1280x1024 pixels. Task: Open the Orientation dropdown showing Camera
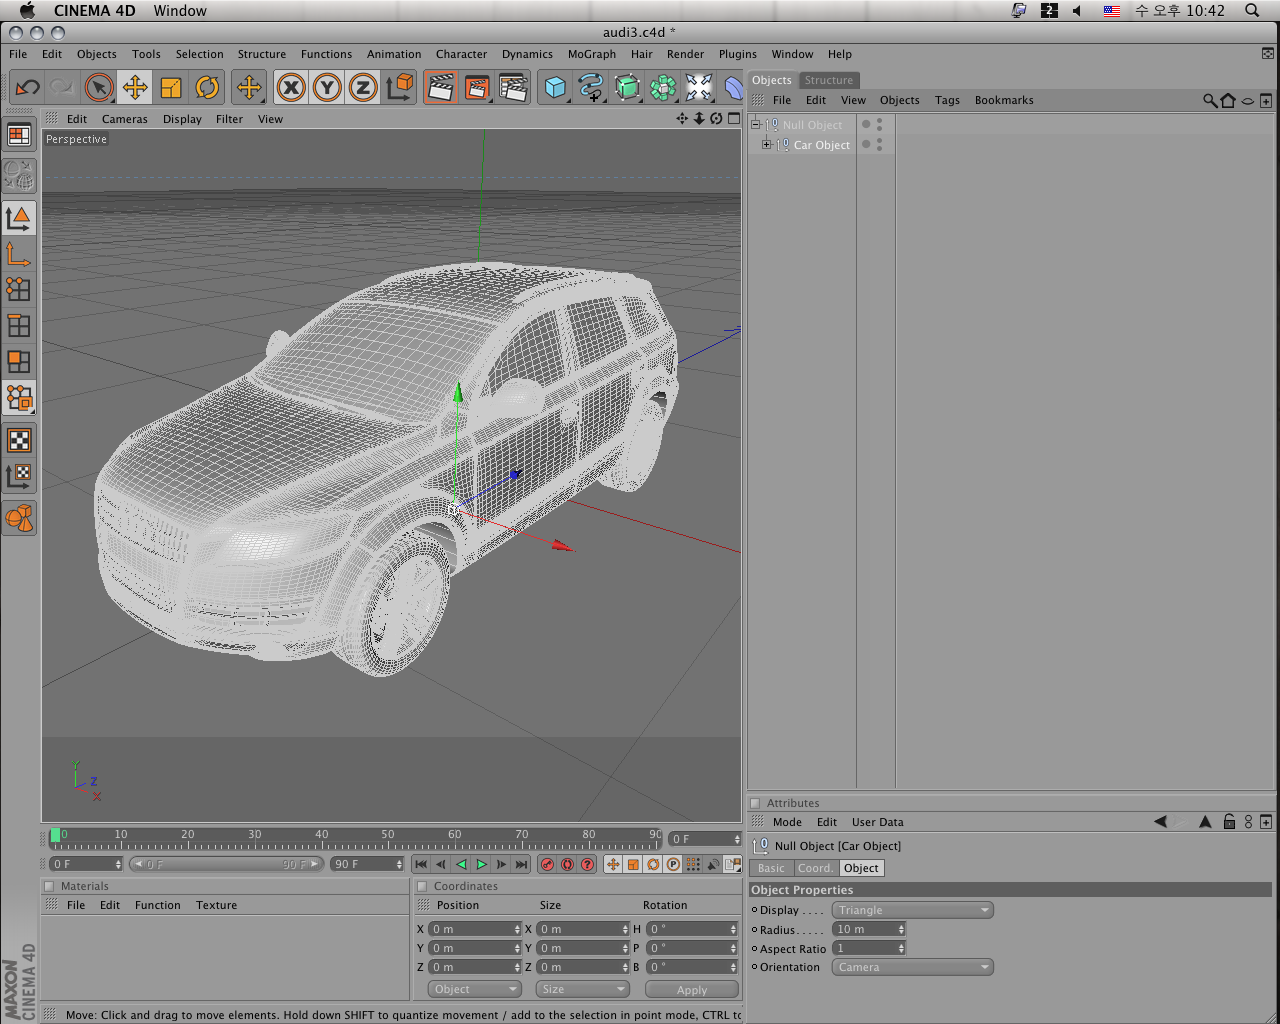[913, 967]
